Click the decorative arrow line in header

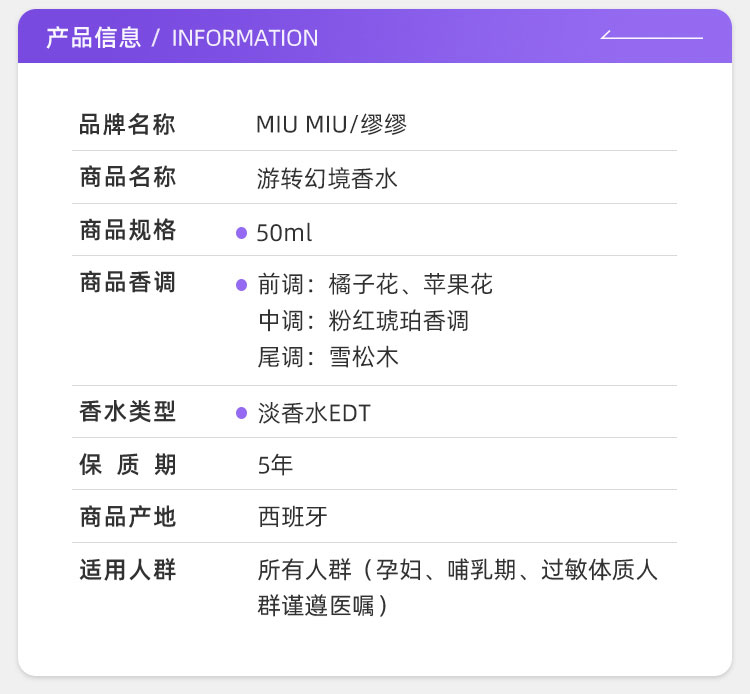click(651, 38)
